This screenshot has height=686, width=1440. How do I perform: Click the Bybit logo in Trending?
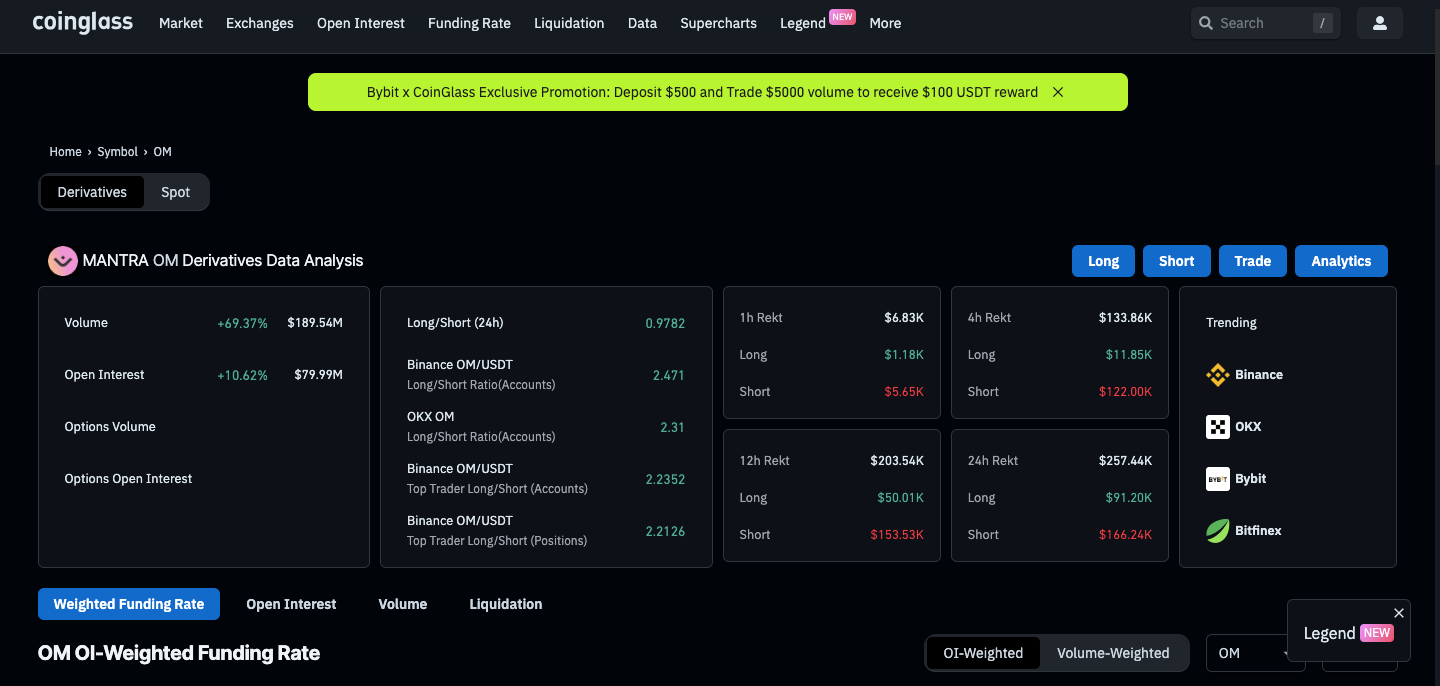(1217, 479)
